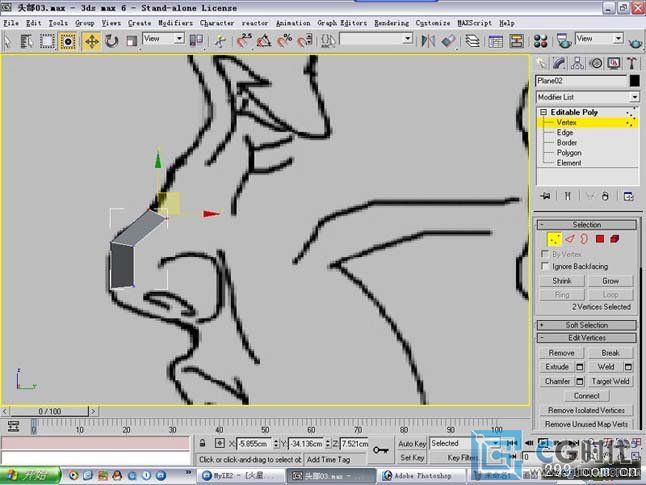Switch to Motion command panel tab

click(x=596, y=63)
